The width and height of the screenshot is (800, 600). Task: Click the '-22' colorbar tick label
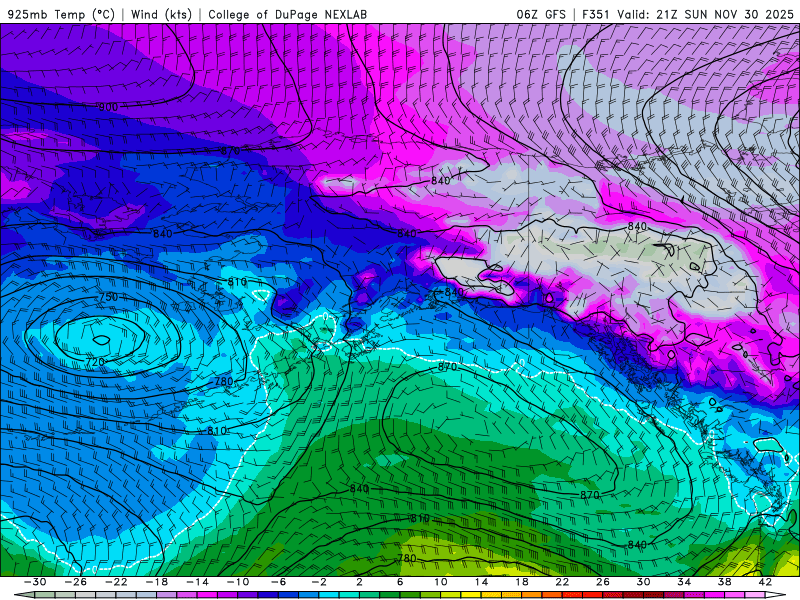(116, 582)
